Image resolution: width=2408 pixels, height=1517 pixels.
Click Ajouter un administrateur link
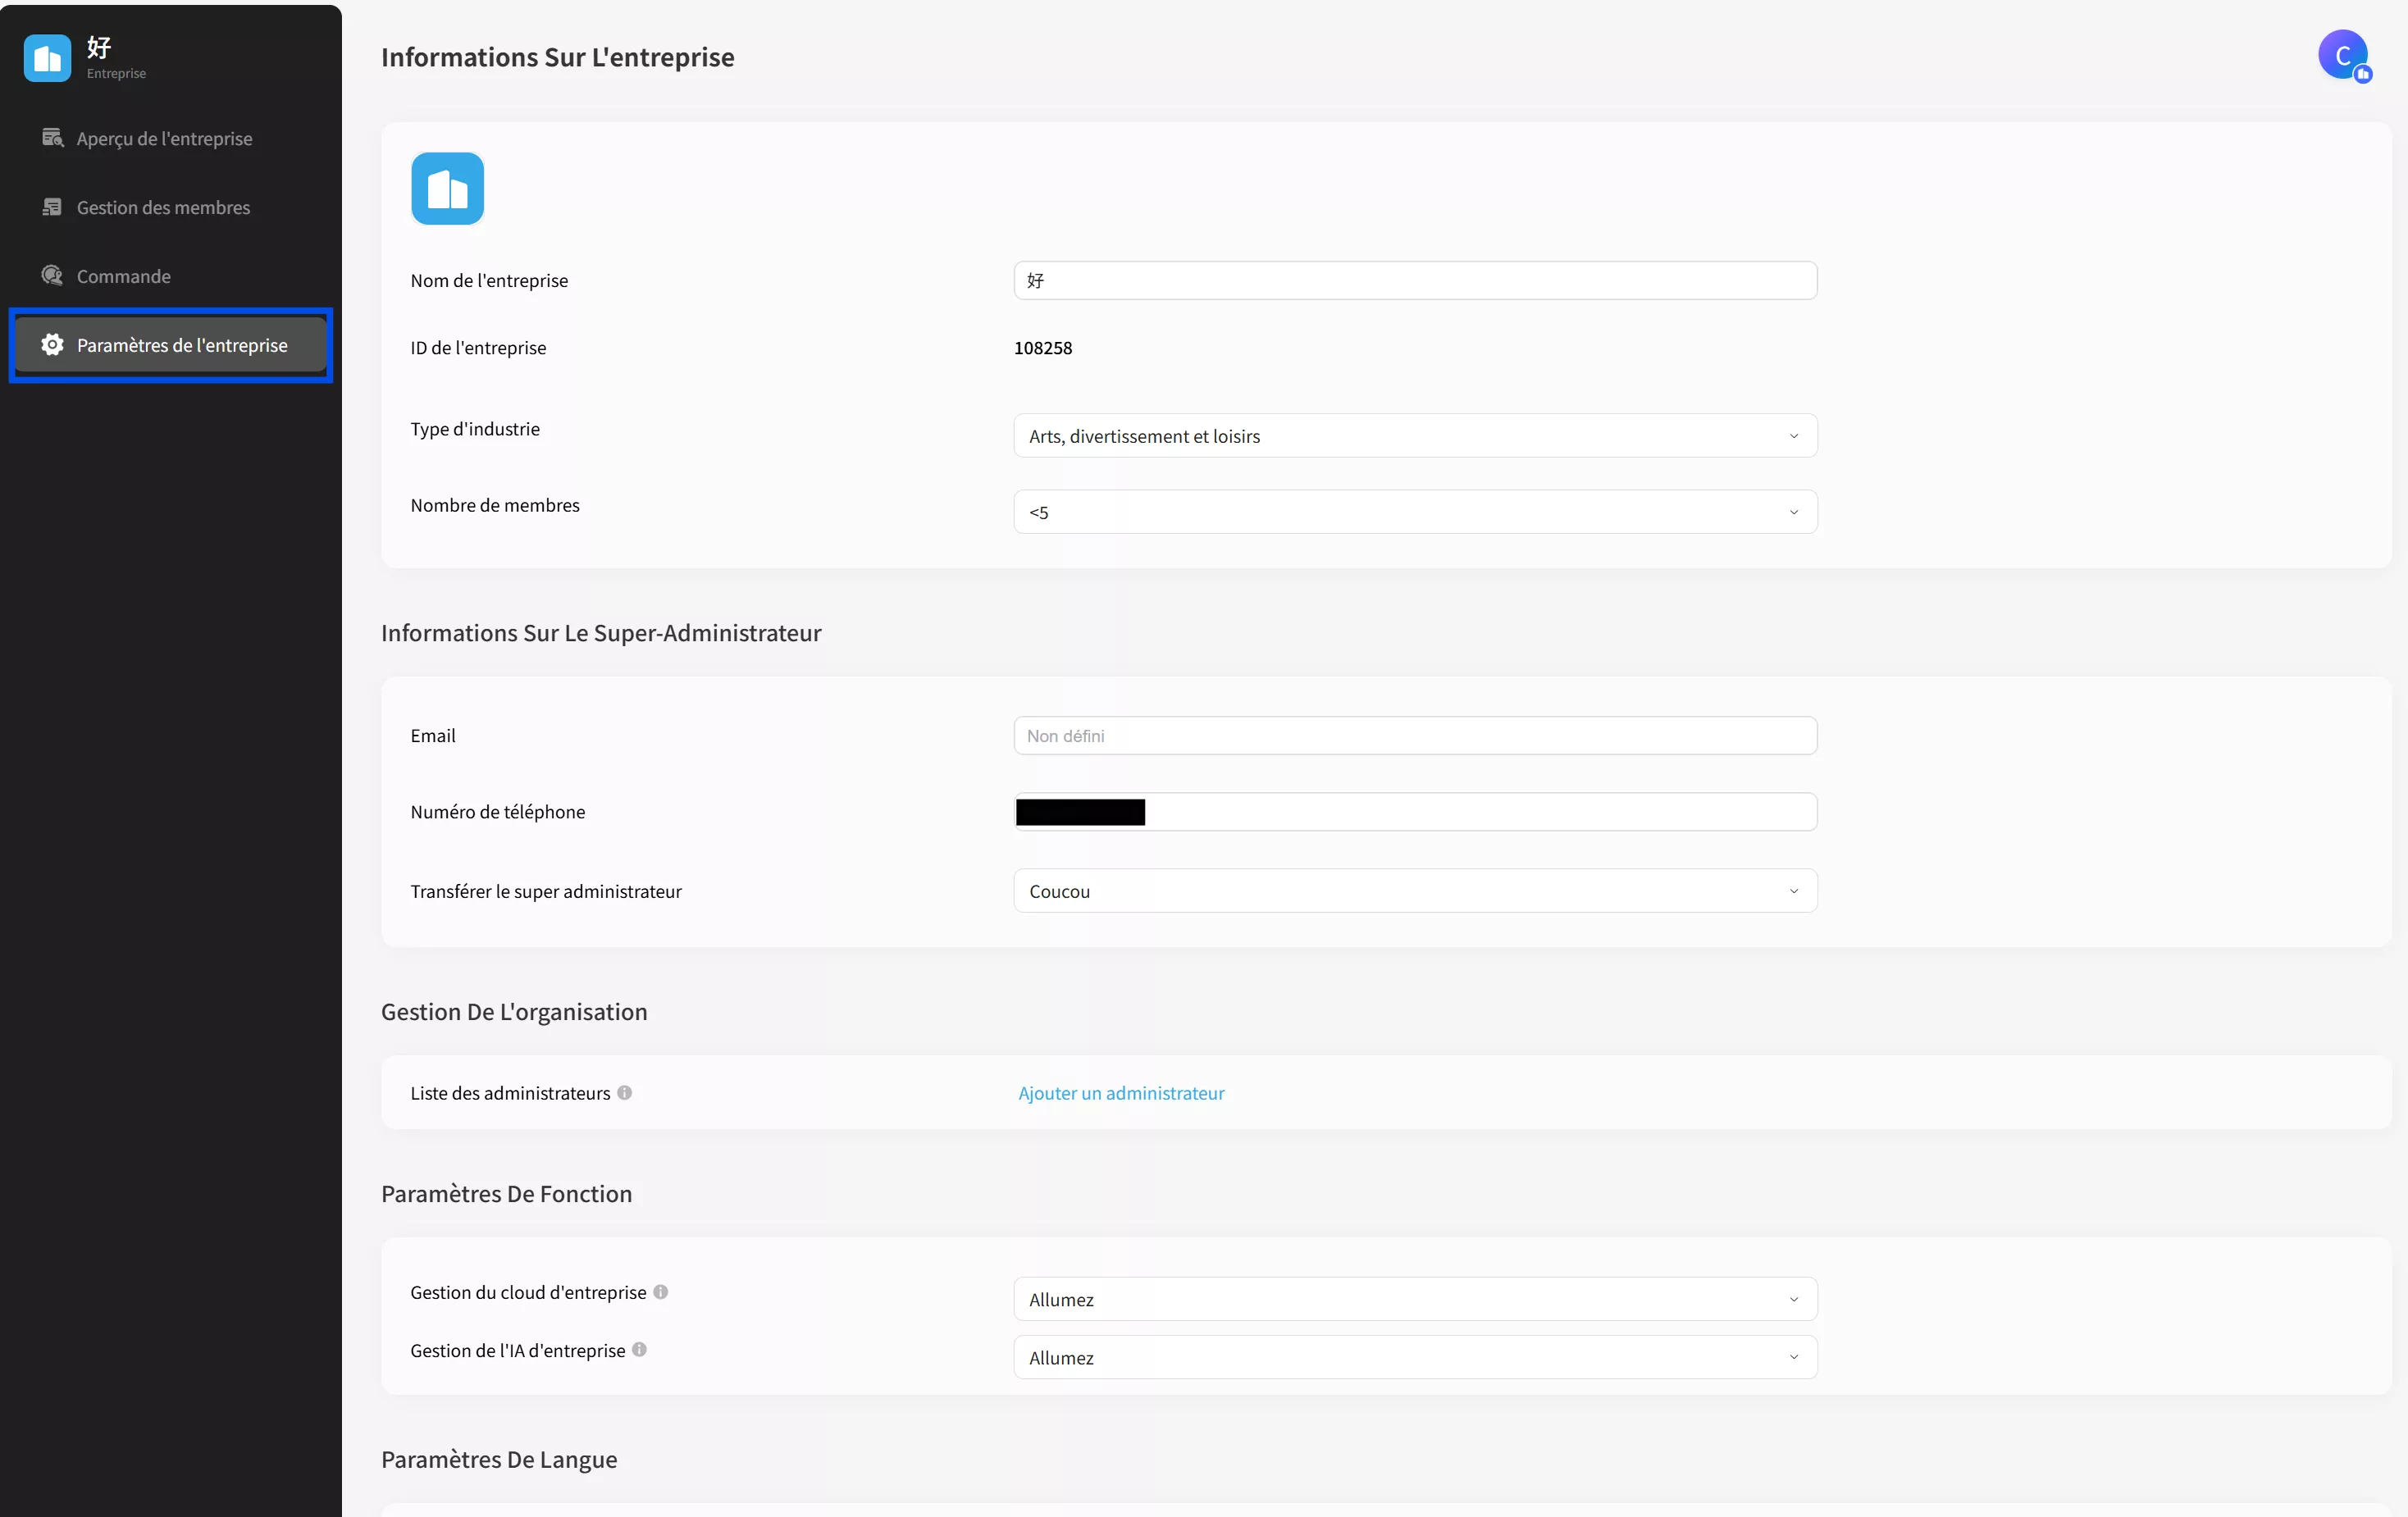coord(1121,1093)
